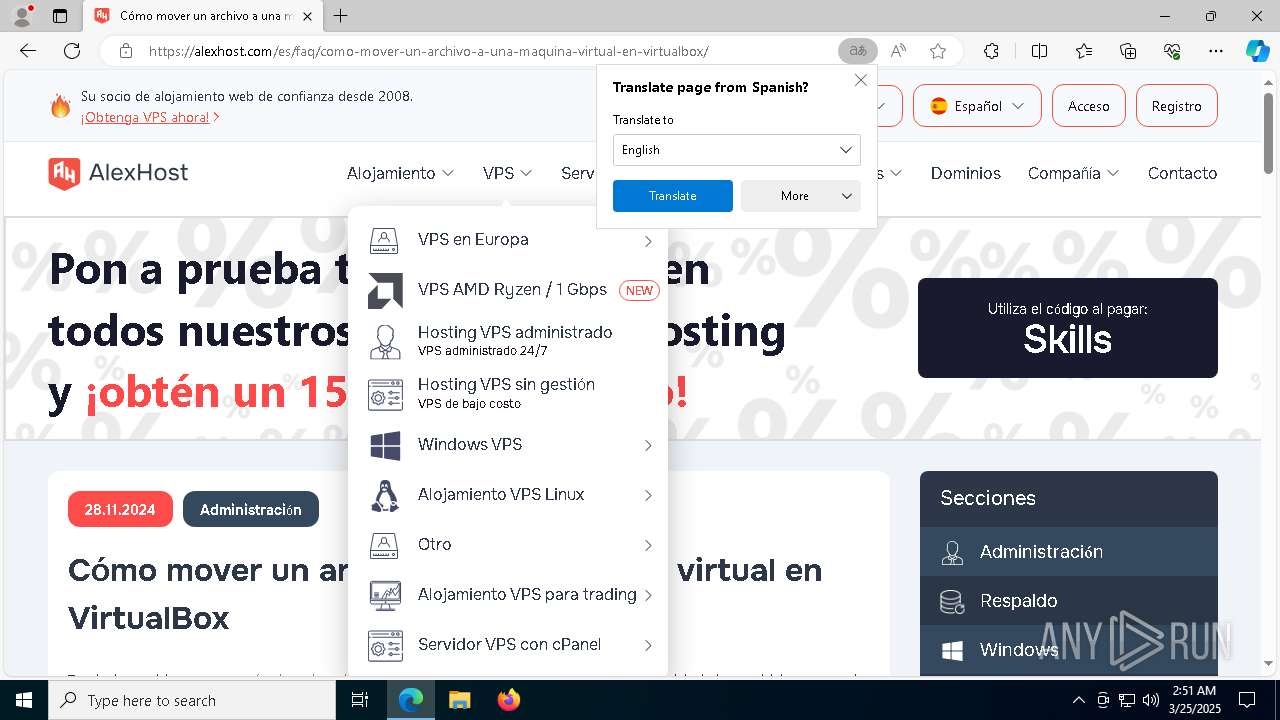This screenshot has width=1280, height=720.
Task: Open Settings and more ellipsis
Action: pyautogui.click(x=1216, y=51)
